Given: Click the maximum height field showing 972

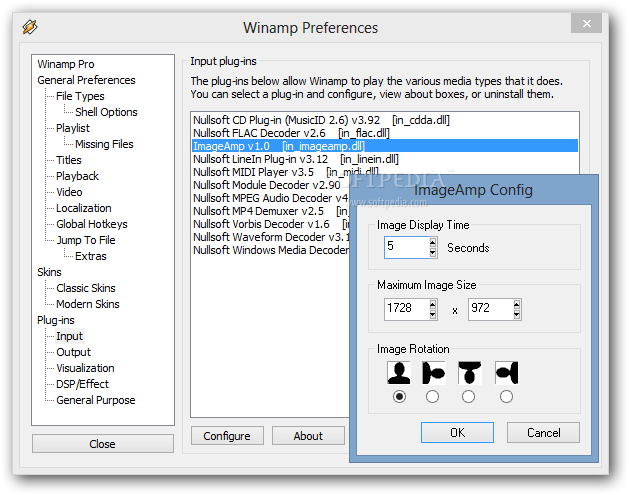Looking at the screenshot, I should point(491,309).
